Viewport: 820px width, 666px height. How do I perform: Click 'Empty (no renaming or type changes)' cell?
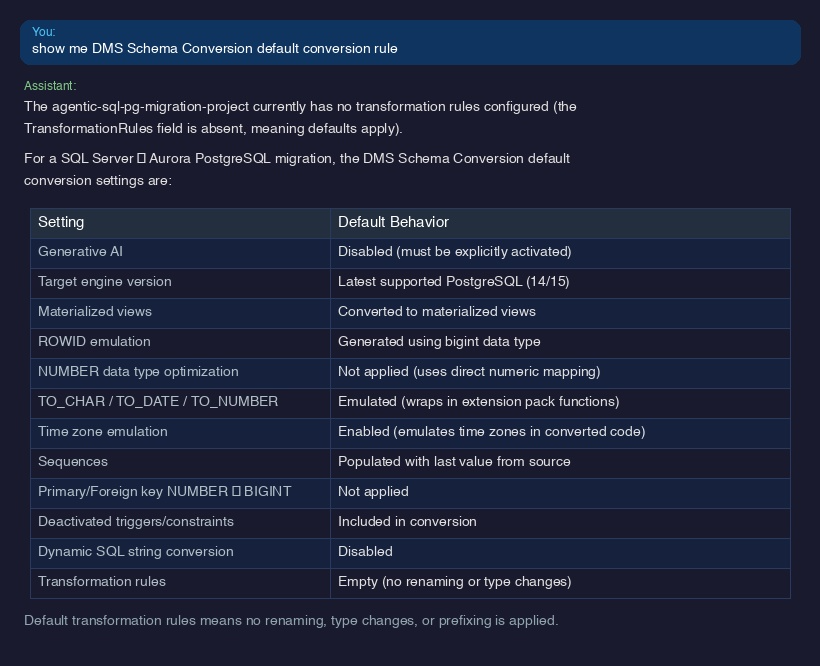(x=560, y=583)
